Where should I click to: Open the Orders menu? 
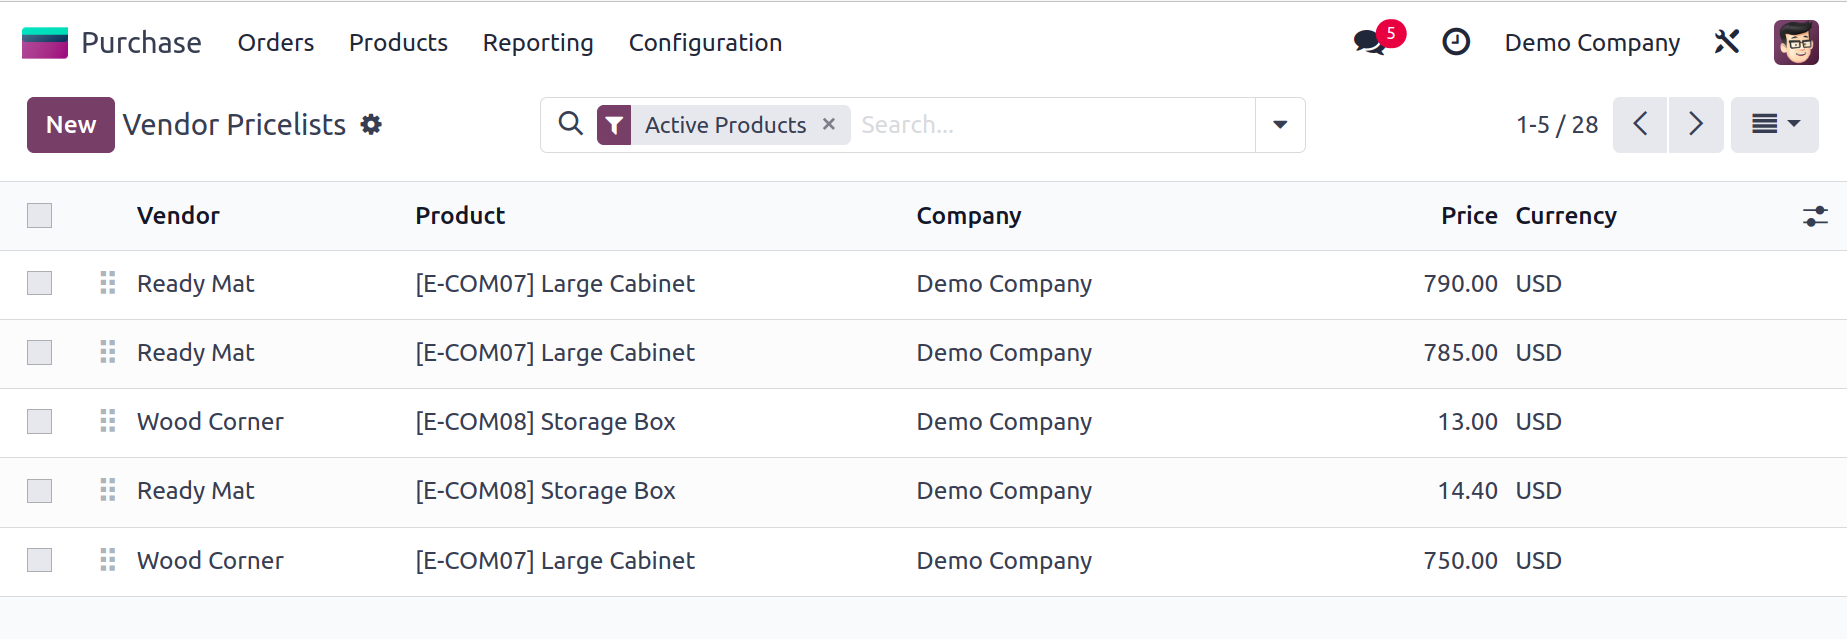(x=276, y=43)
